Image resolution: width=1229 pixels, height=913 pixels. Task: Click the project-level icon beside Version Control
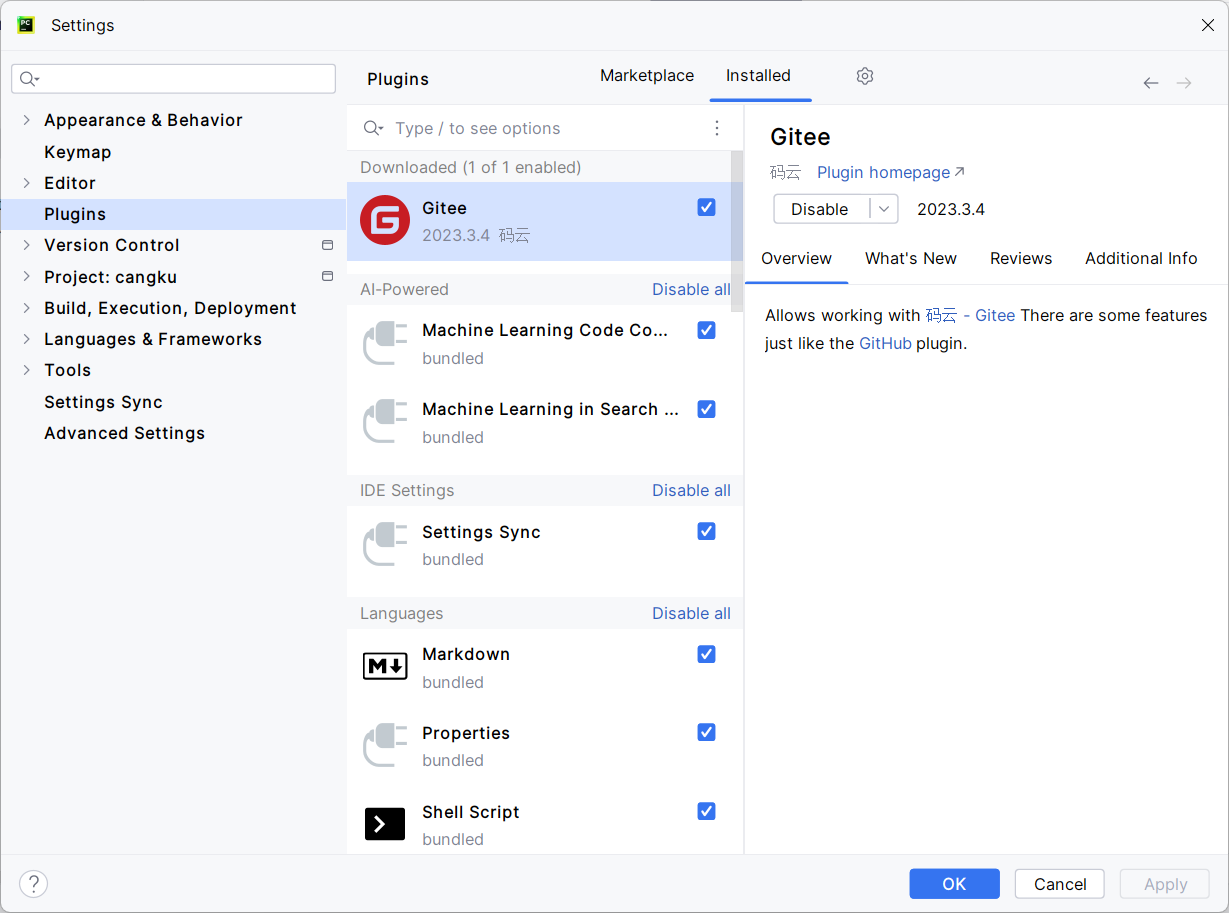click(327, 245)
